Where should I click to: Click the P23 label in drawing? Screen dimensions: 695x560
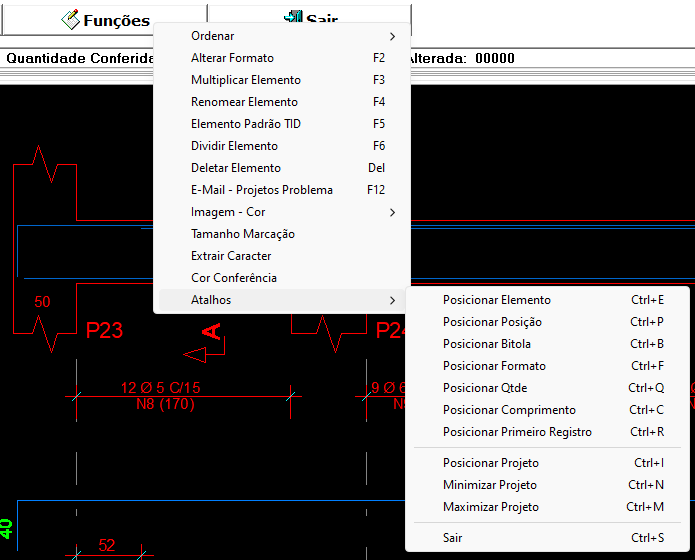point(104,331)
